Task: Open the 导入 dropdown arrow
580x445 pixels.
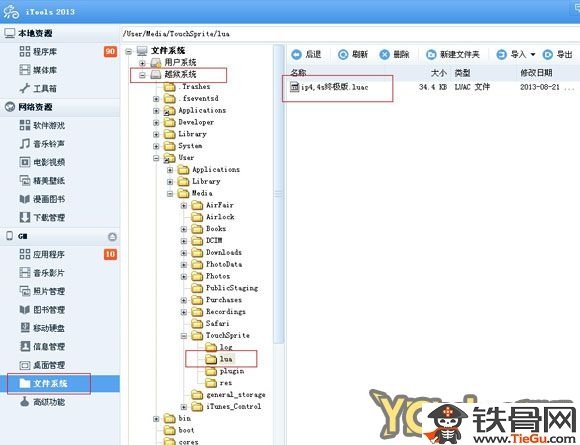Action: [x=533, y=54]
